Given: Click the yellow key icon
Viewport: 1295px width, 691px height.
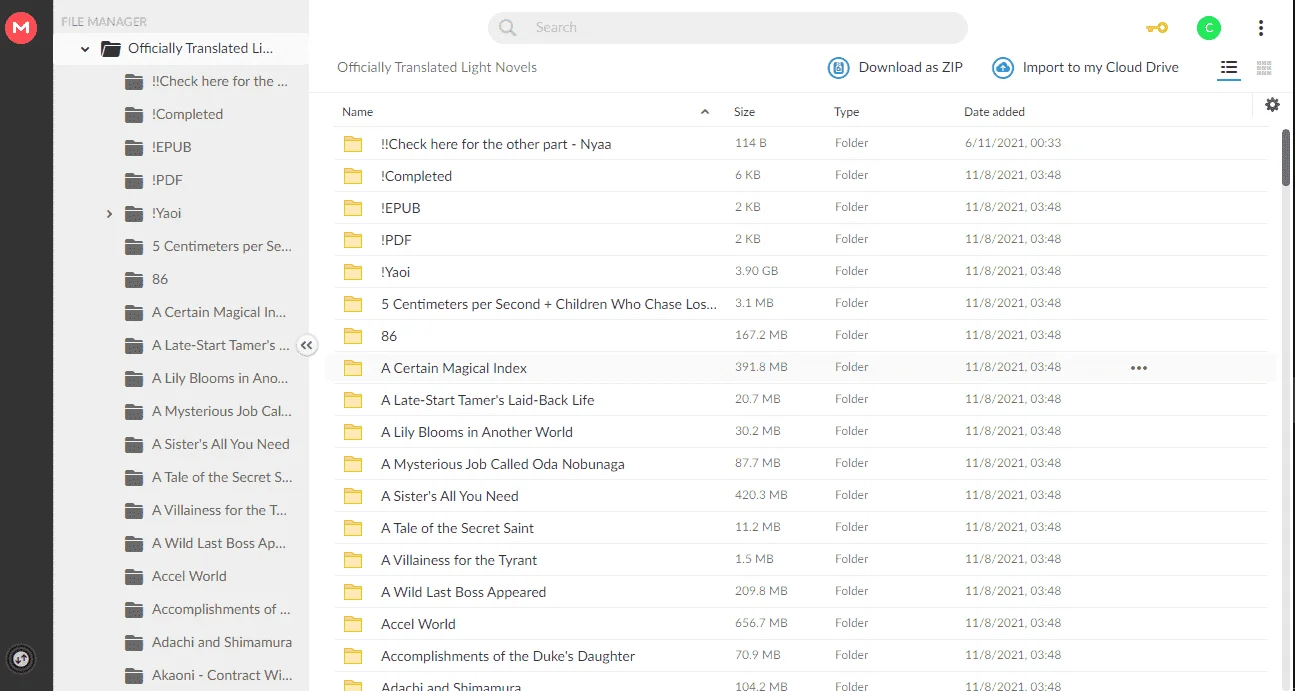Looking at the screenshot, I should [x=1157, y=28].
